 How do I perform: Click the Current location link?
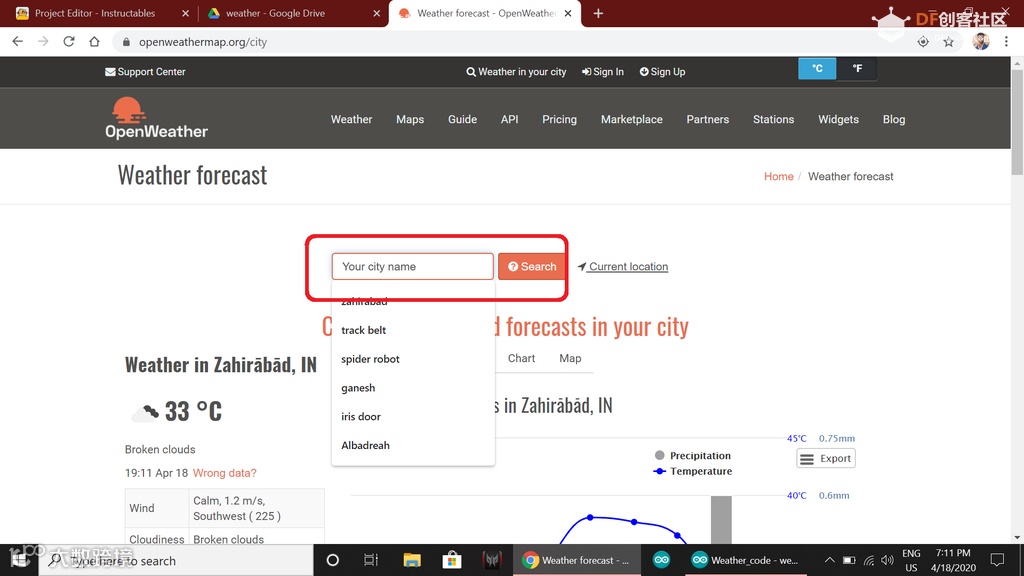(623, 266)
